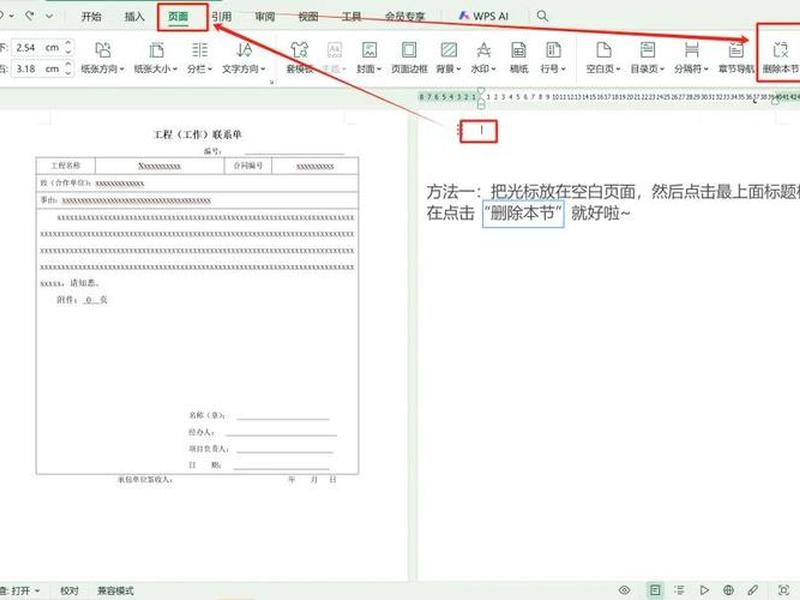Click 校对 (Proofread) in the status bar
800x600 pixels.
click(69, 590)
